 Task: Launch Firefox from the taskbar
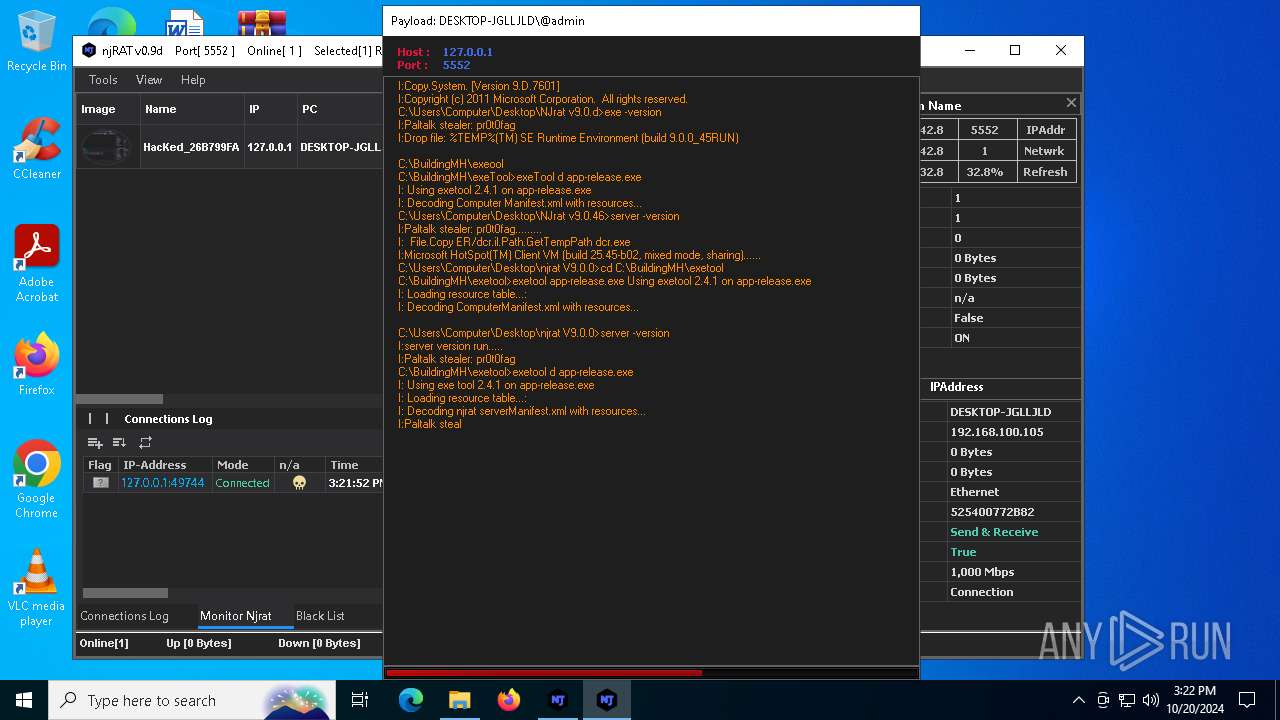(x=508, y=700)
